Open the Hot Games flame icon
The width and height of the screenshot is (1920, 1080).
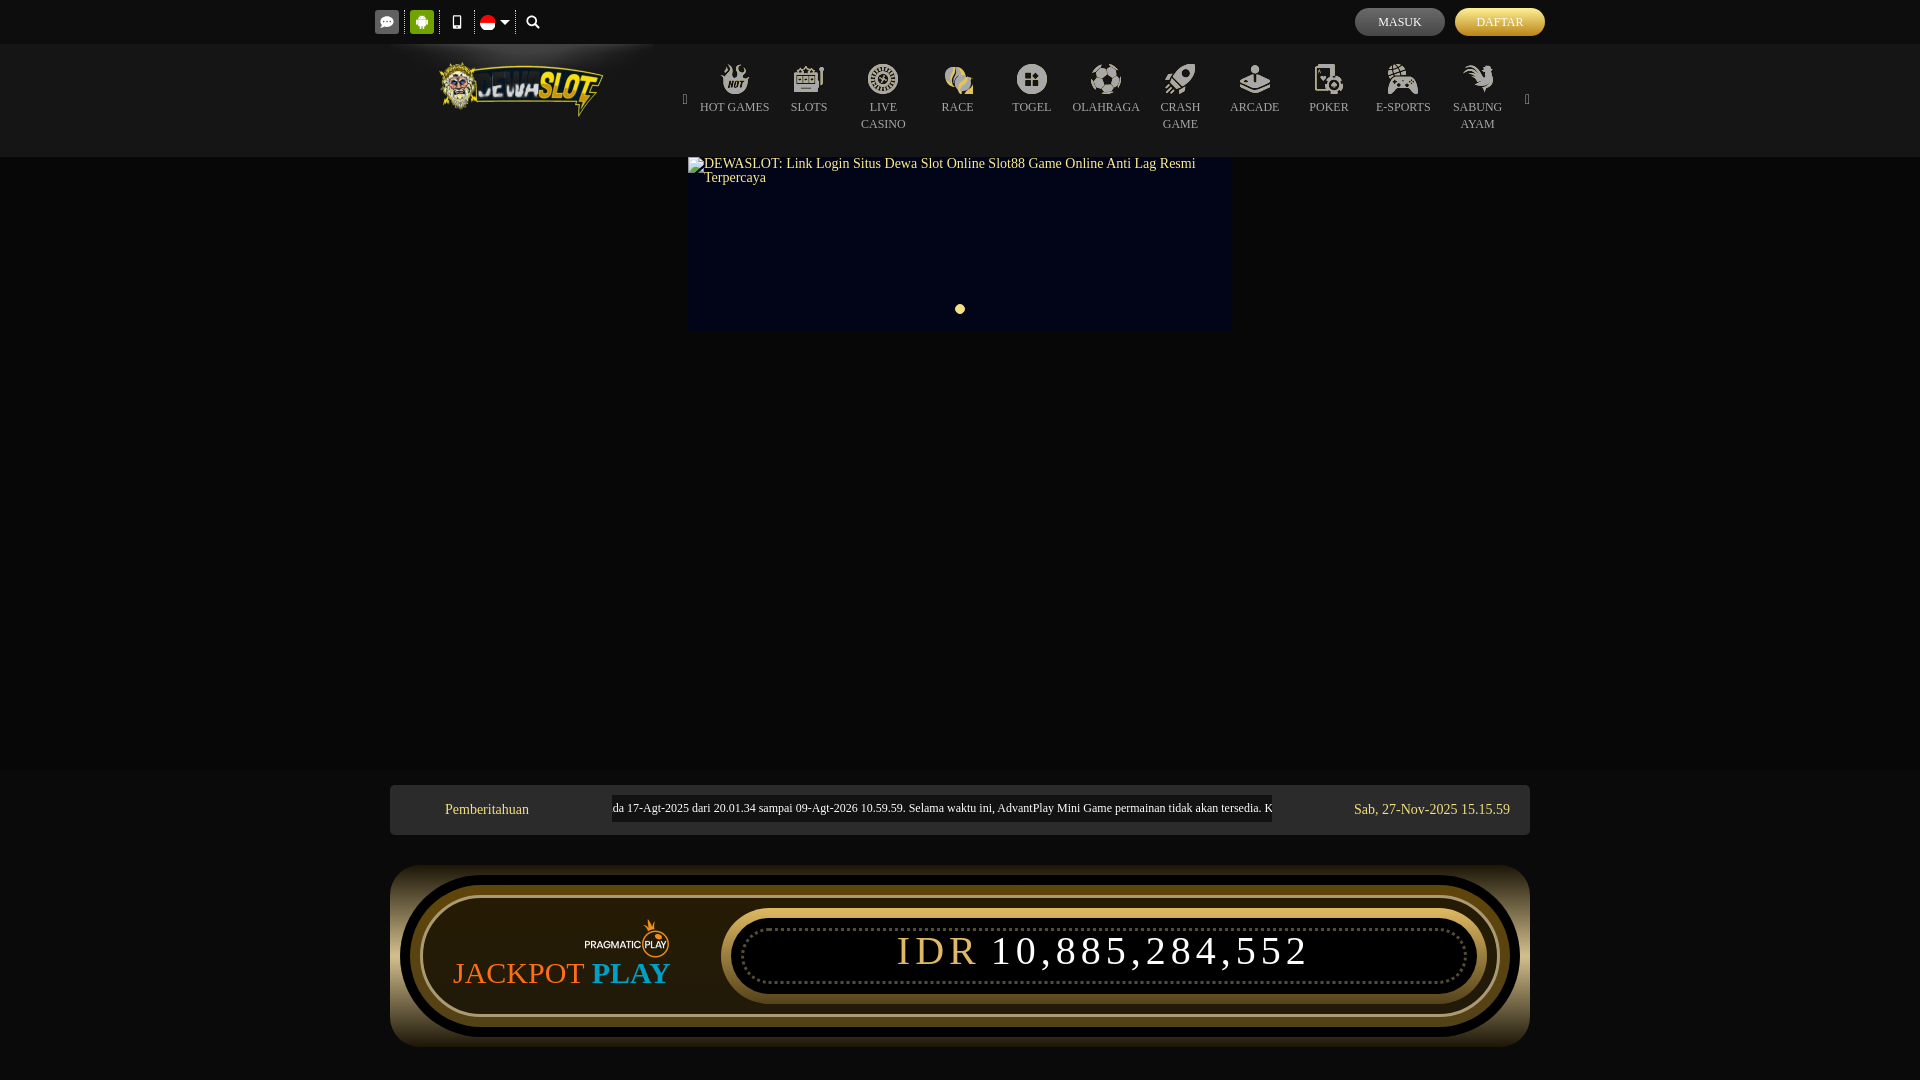point(735,78)
